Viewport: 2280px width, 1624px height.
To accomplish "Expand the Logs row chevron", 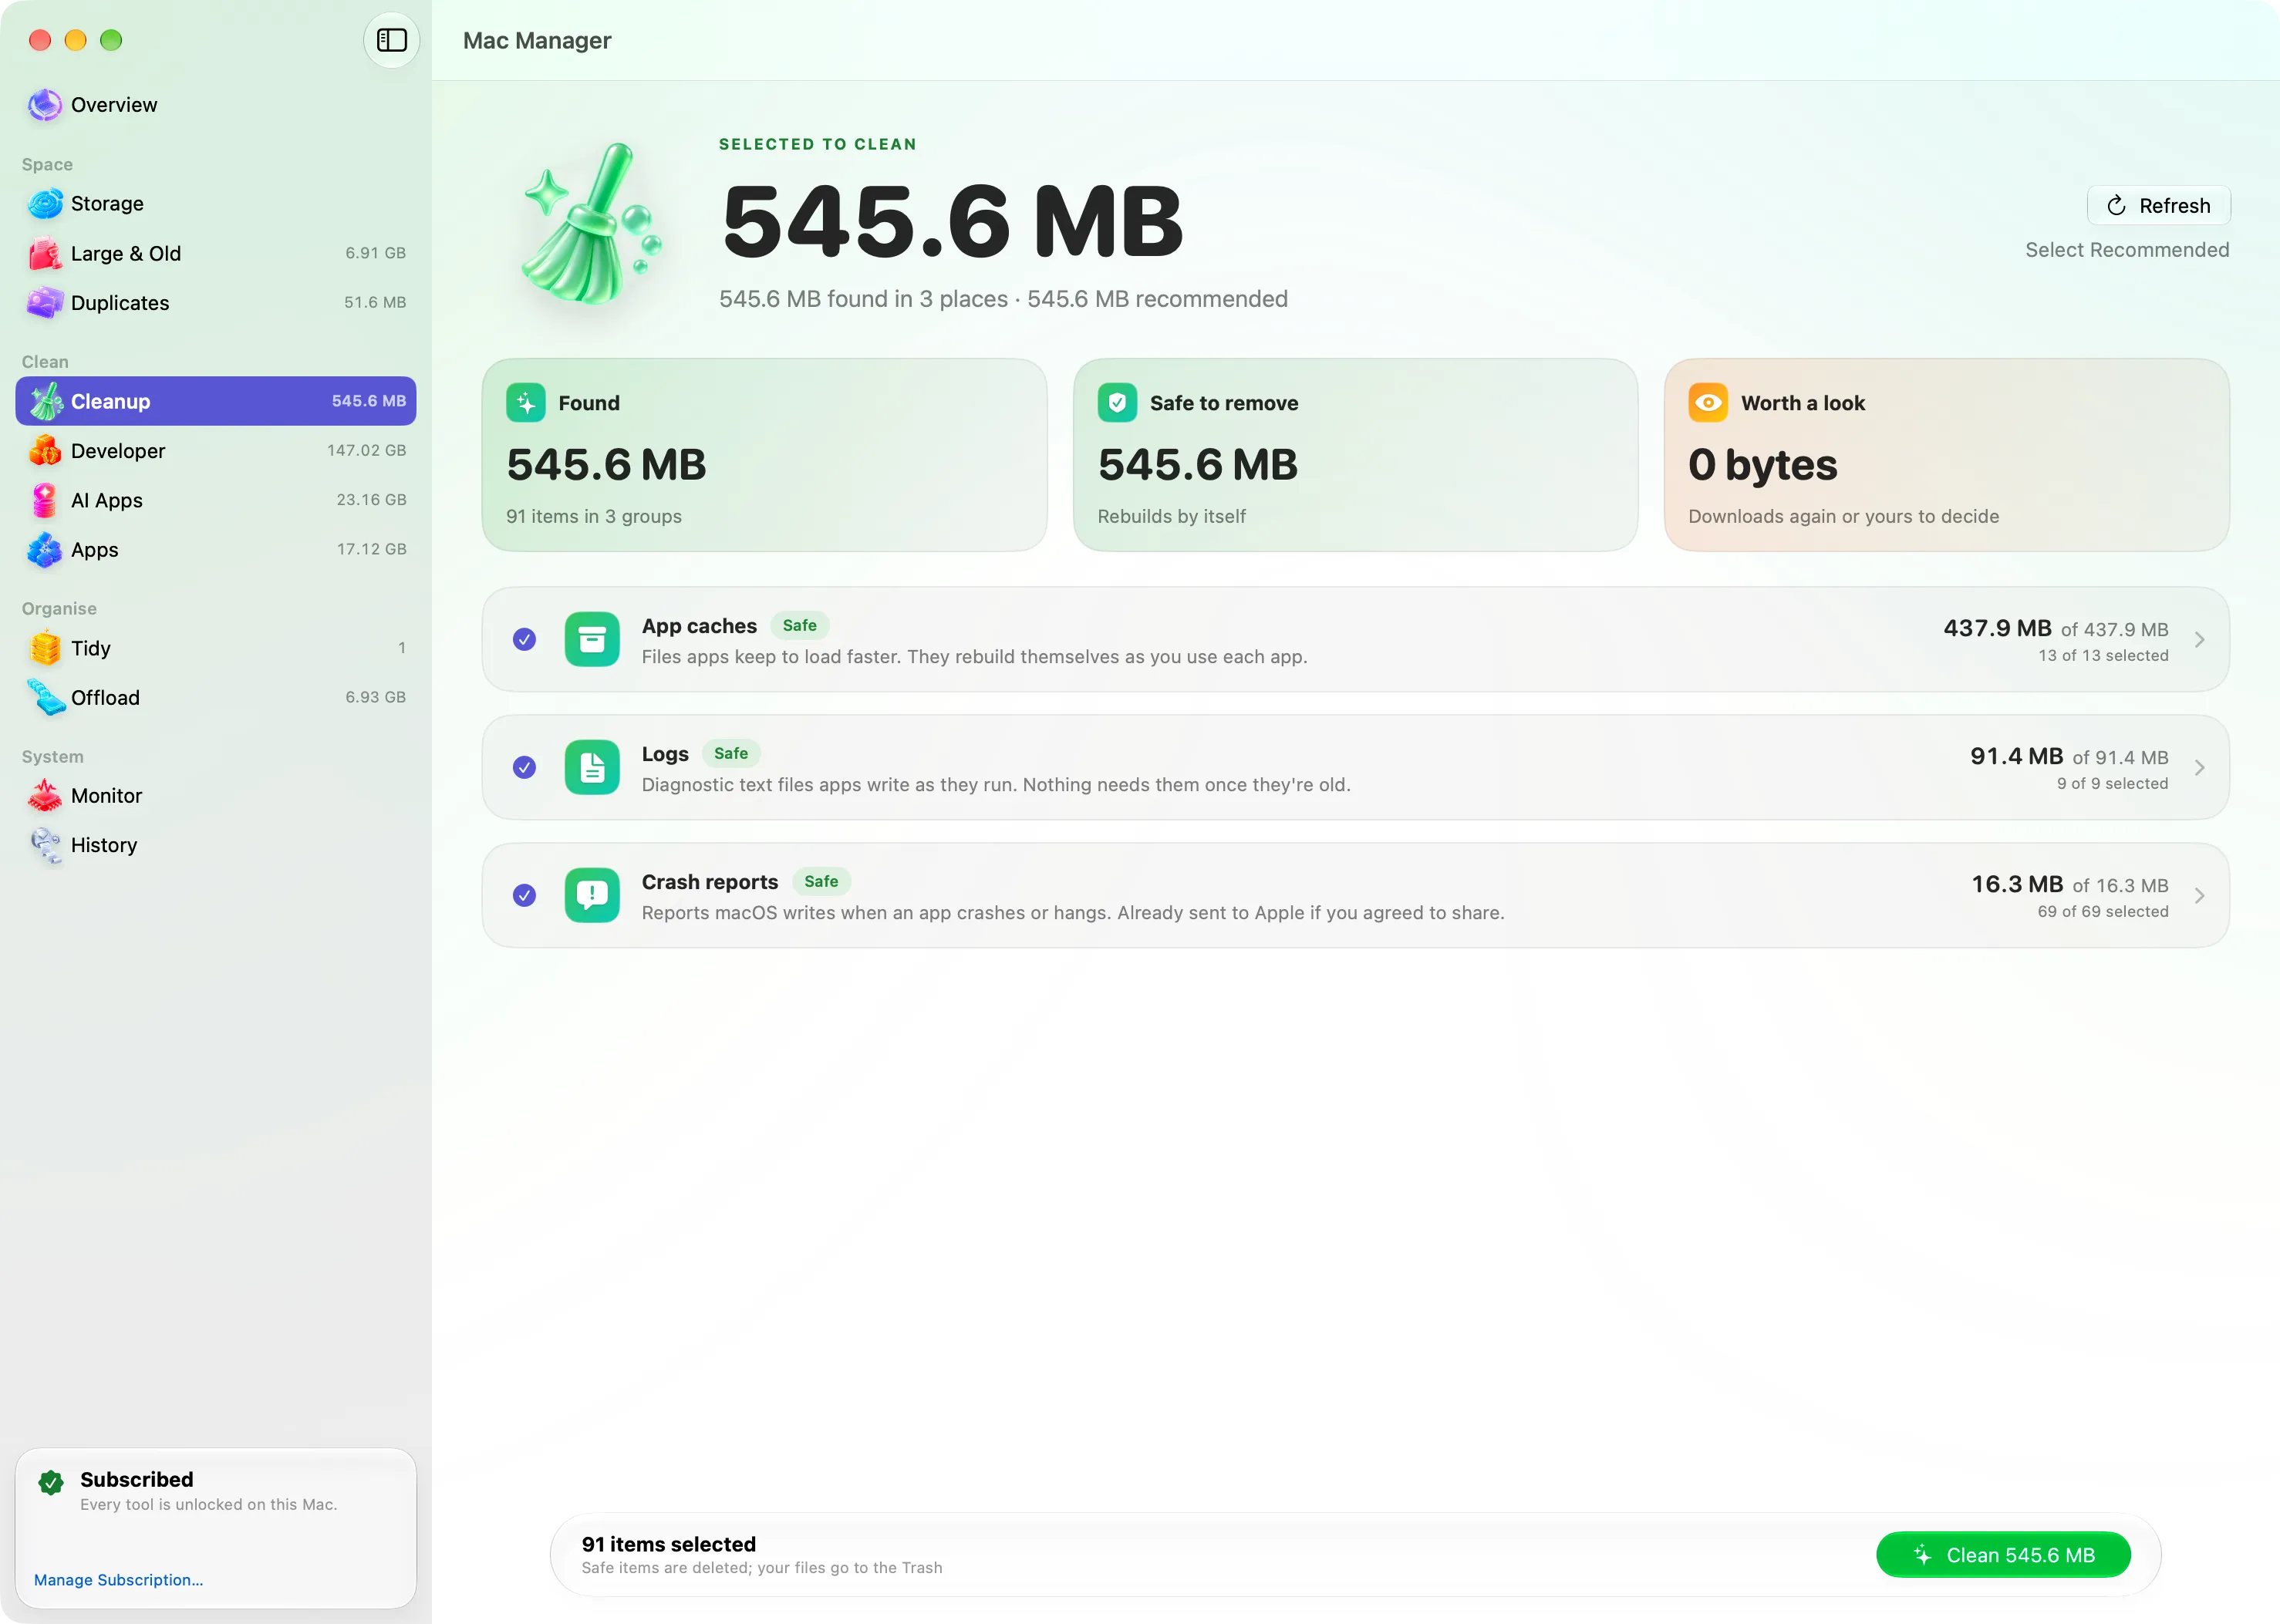I will click(2200, 768).
